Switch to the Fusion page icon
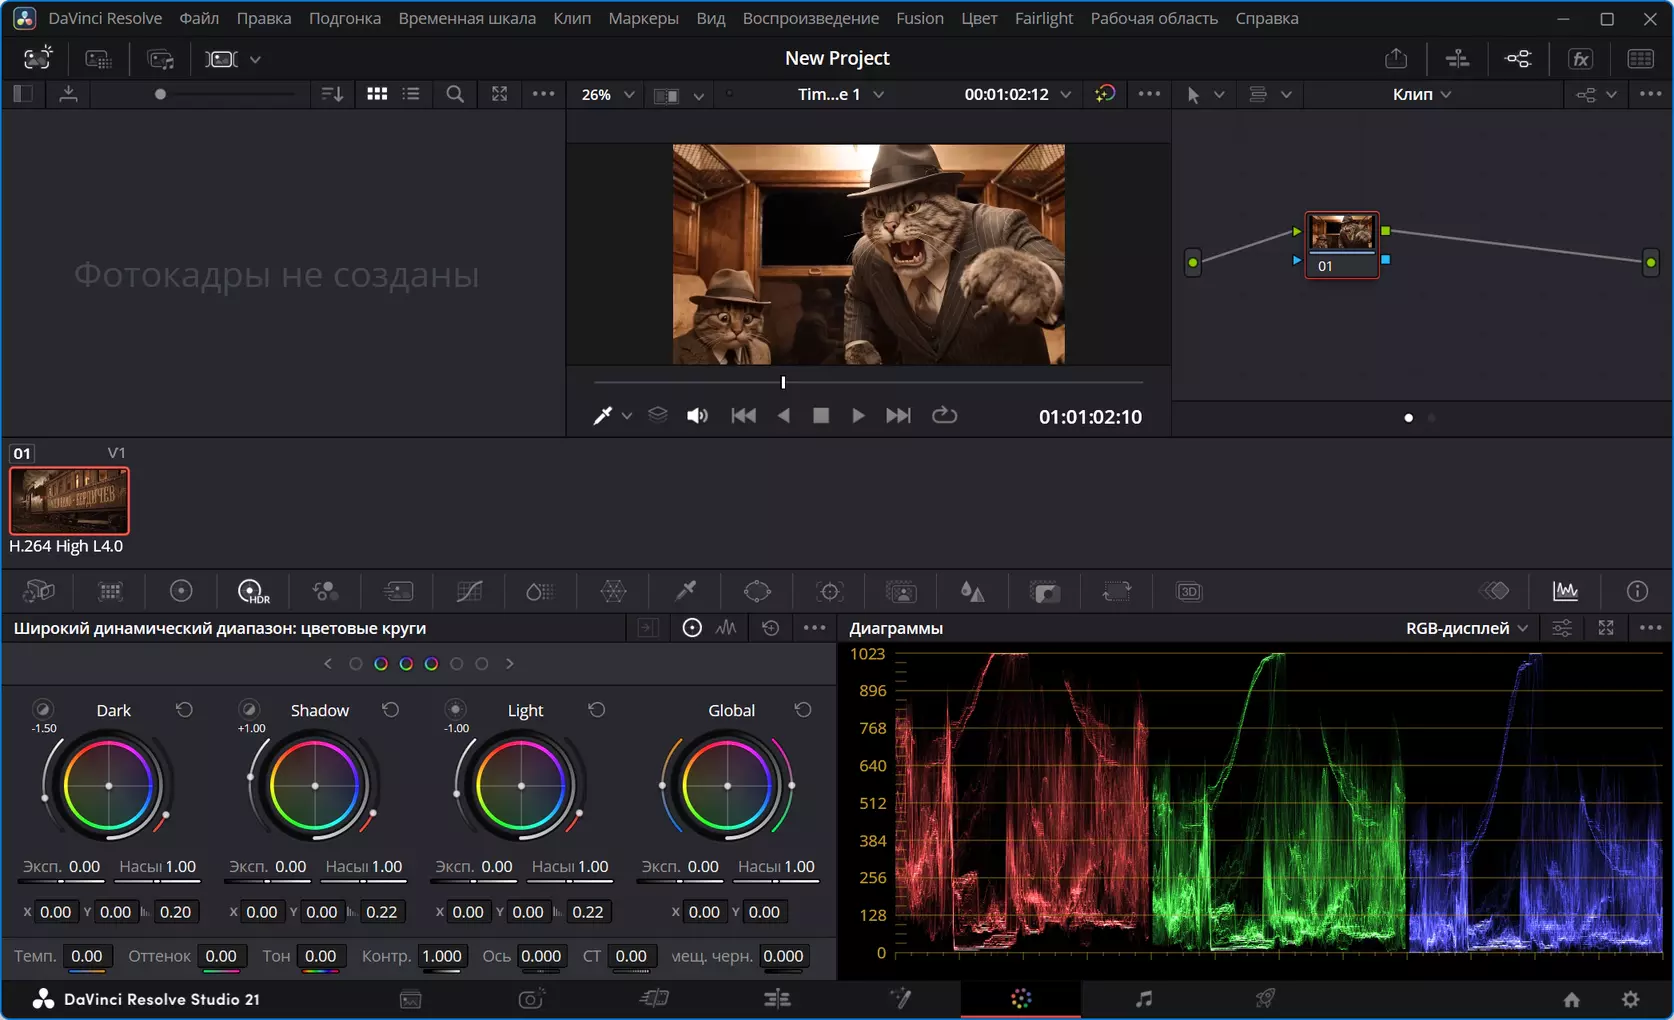 (900, 998)
